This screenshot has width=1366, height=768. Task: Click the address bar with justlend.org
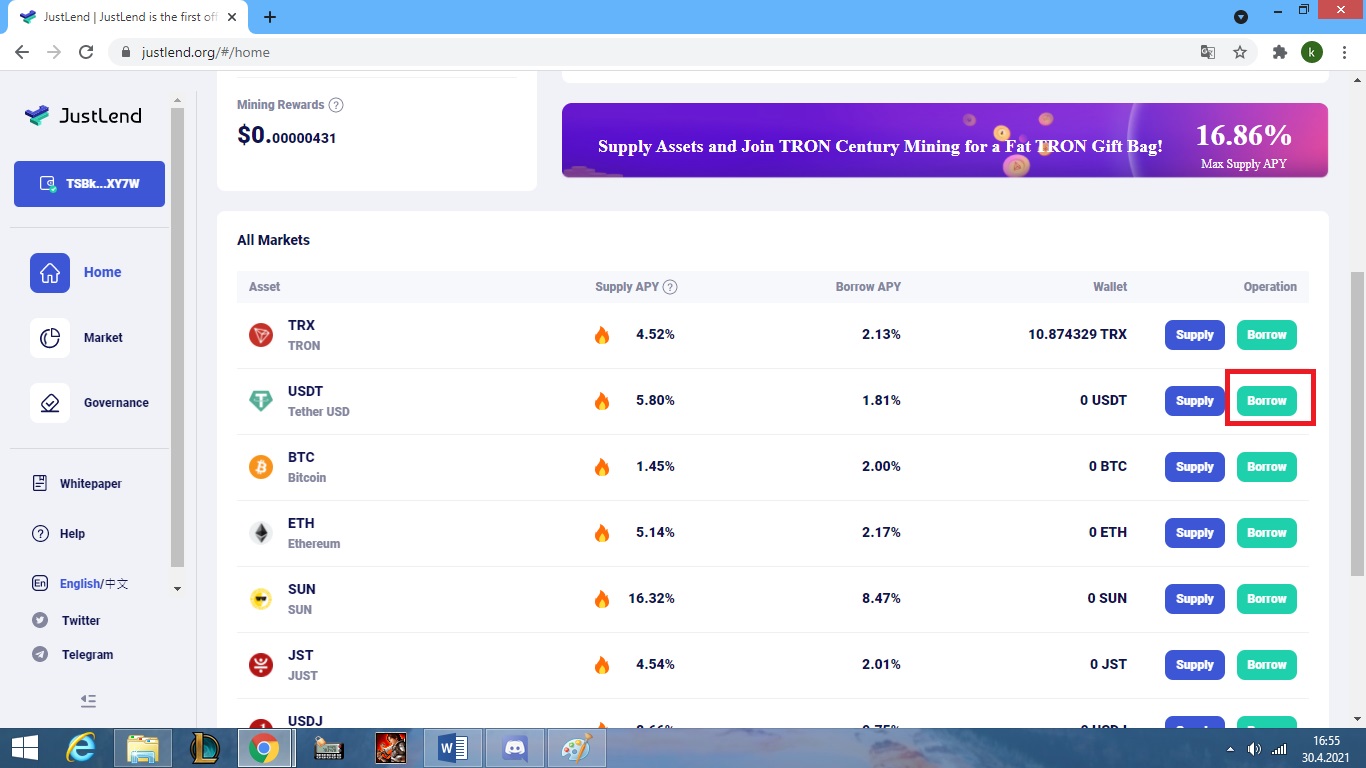pyautogui.click(x=650, y=52)
